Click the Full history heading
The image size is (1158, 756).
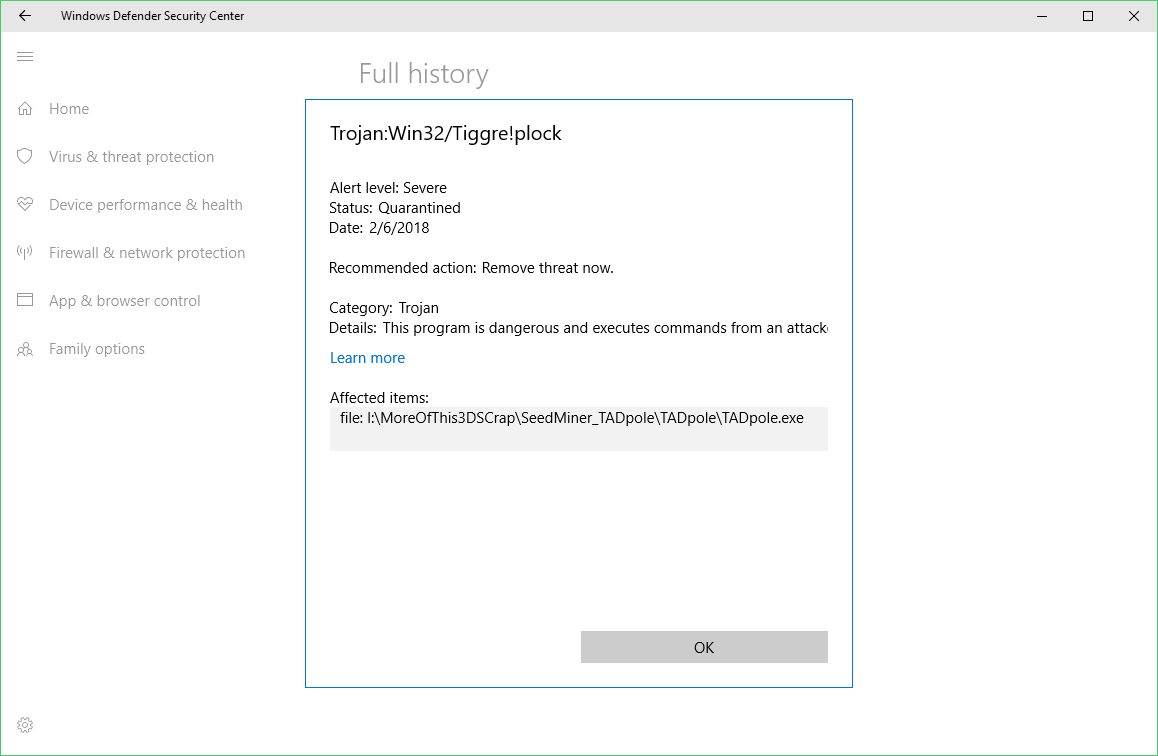point(423,73)
